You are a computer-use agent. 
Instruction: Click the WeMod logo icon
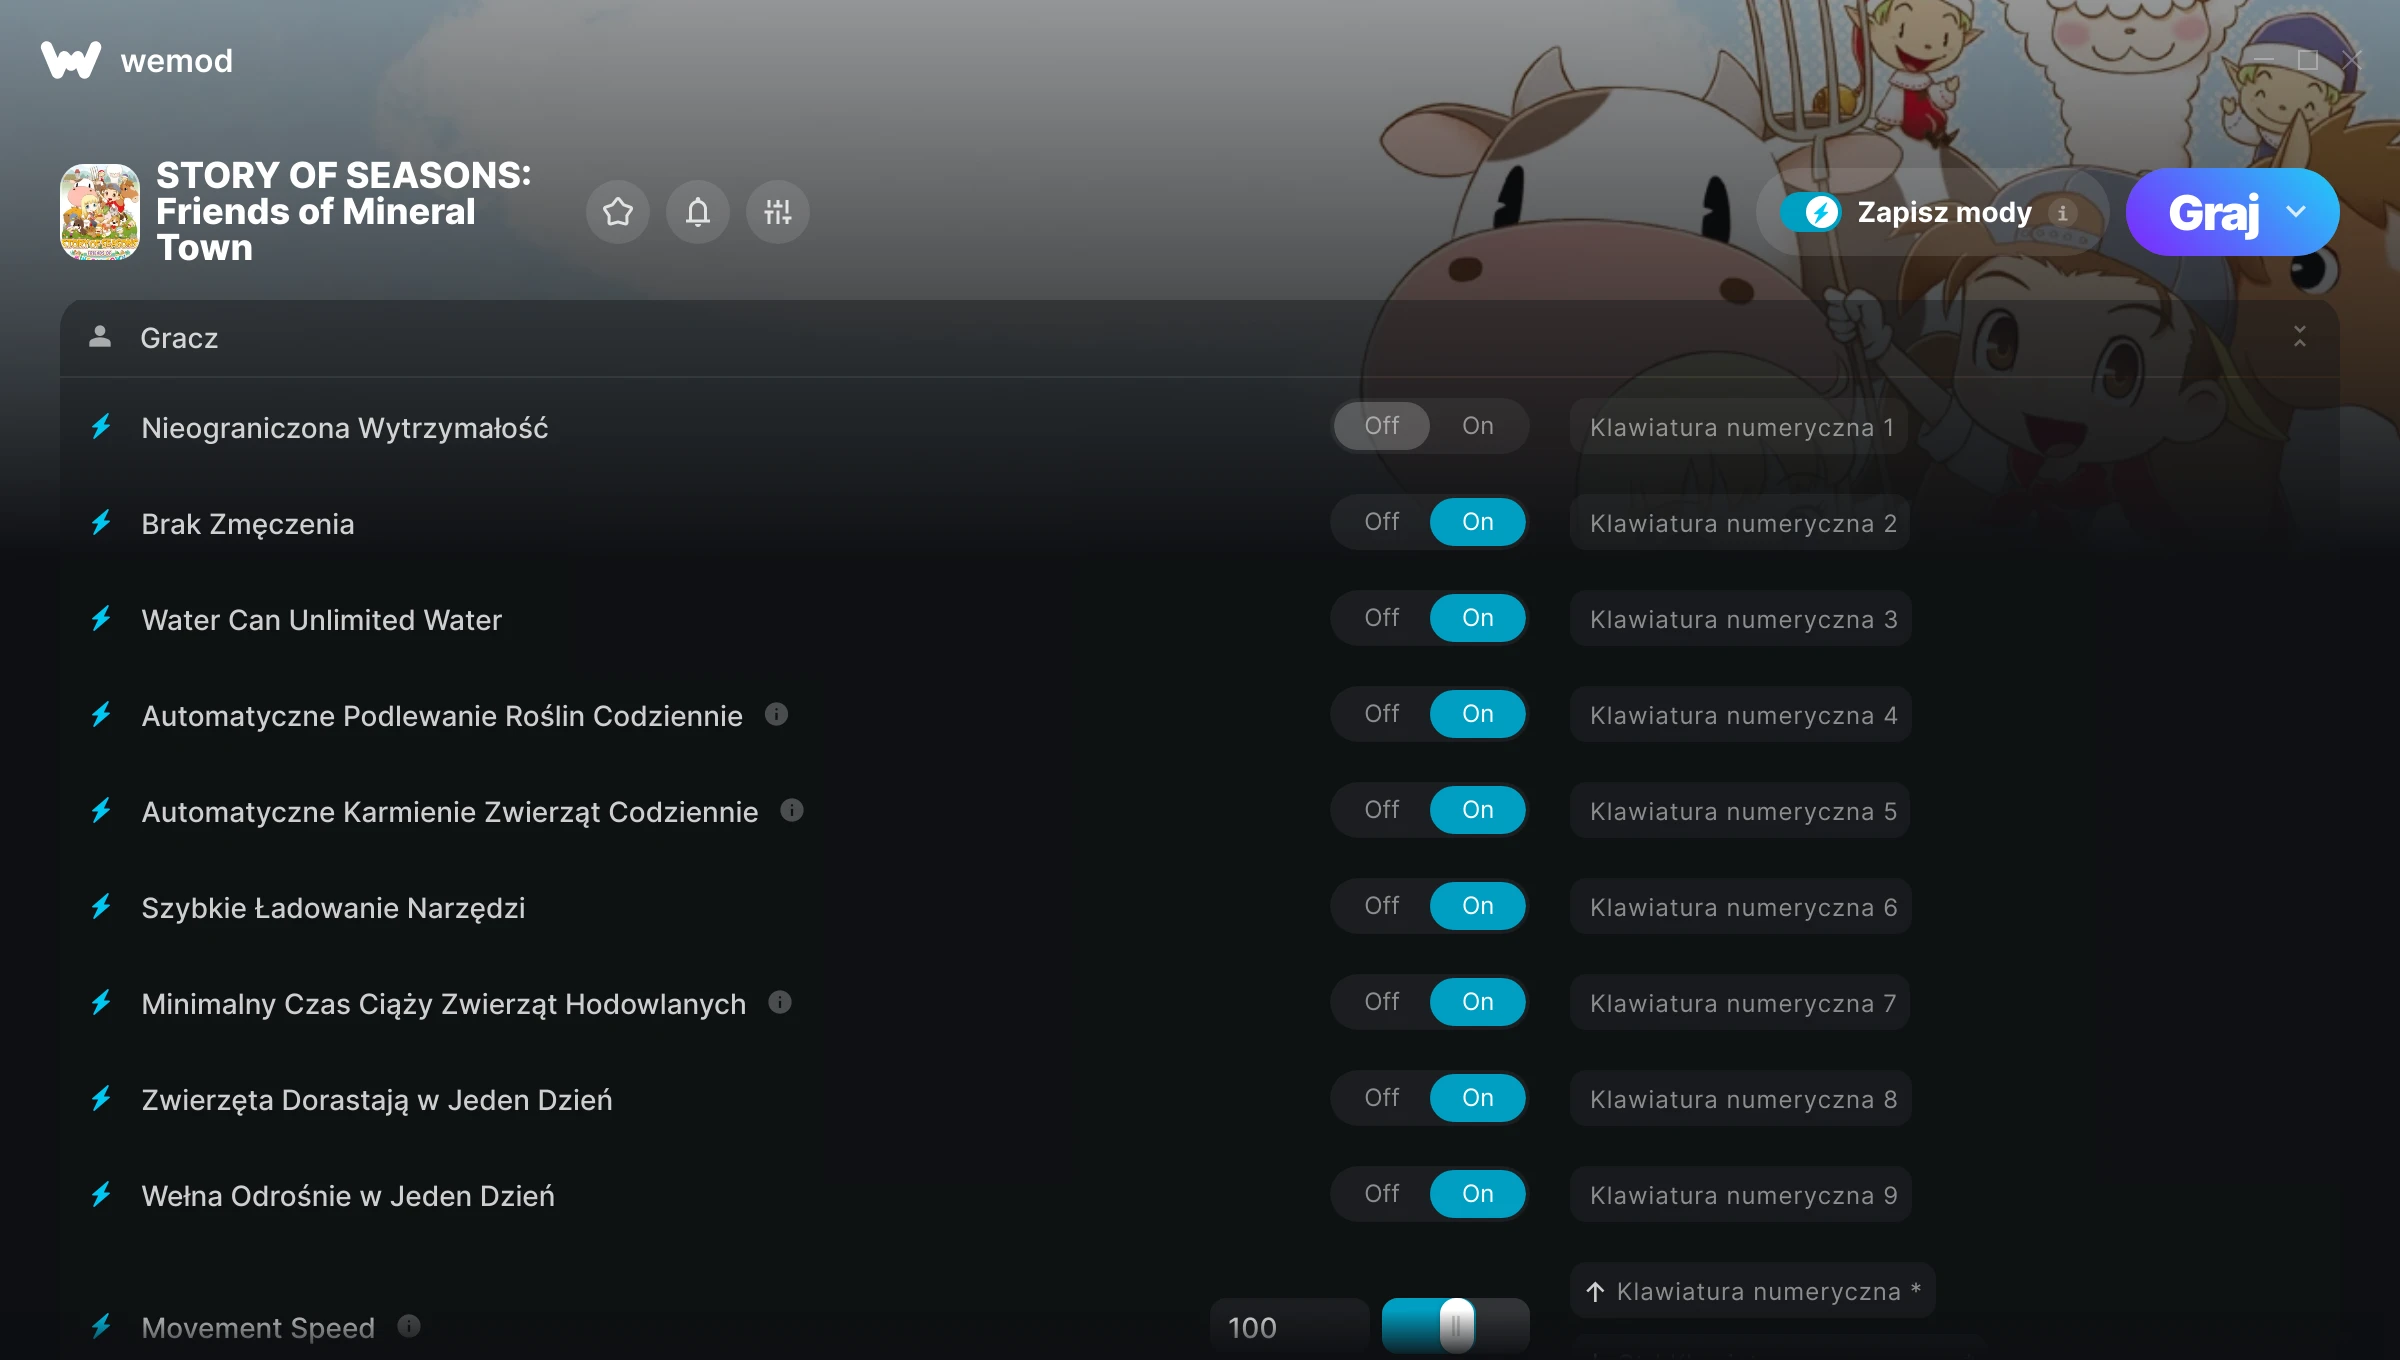tap(70, 60)
